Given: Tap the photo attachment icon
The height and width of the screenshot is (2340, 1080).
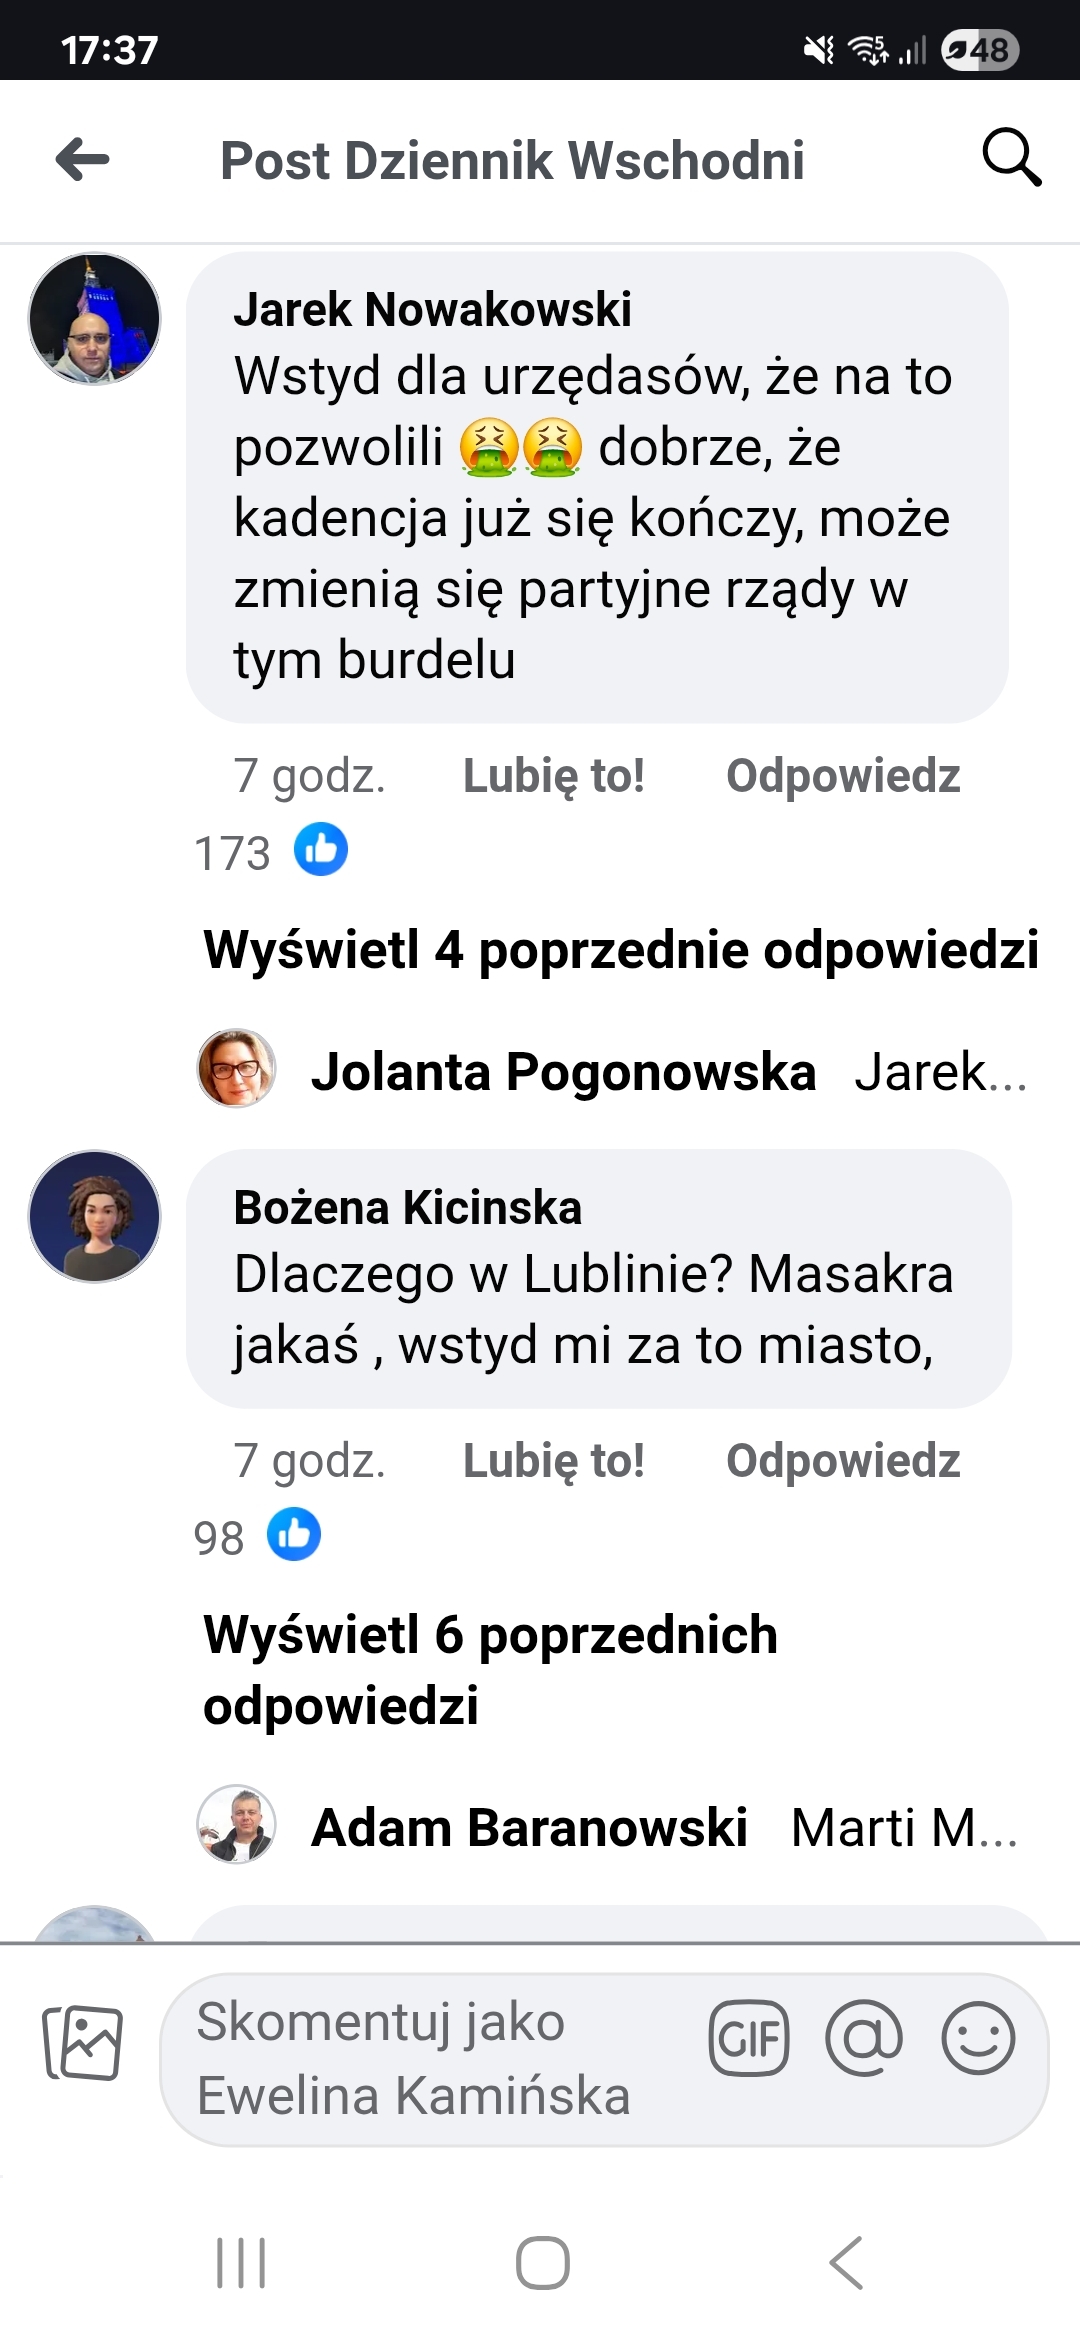Looking at the screenshot, I should pyautogui.click(x=83, y=2042).
